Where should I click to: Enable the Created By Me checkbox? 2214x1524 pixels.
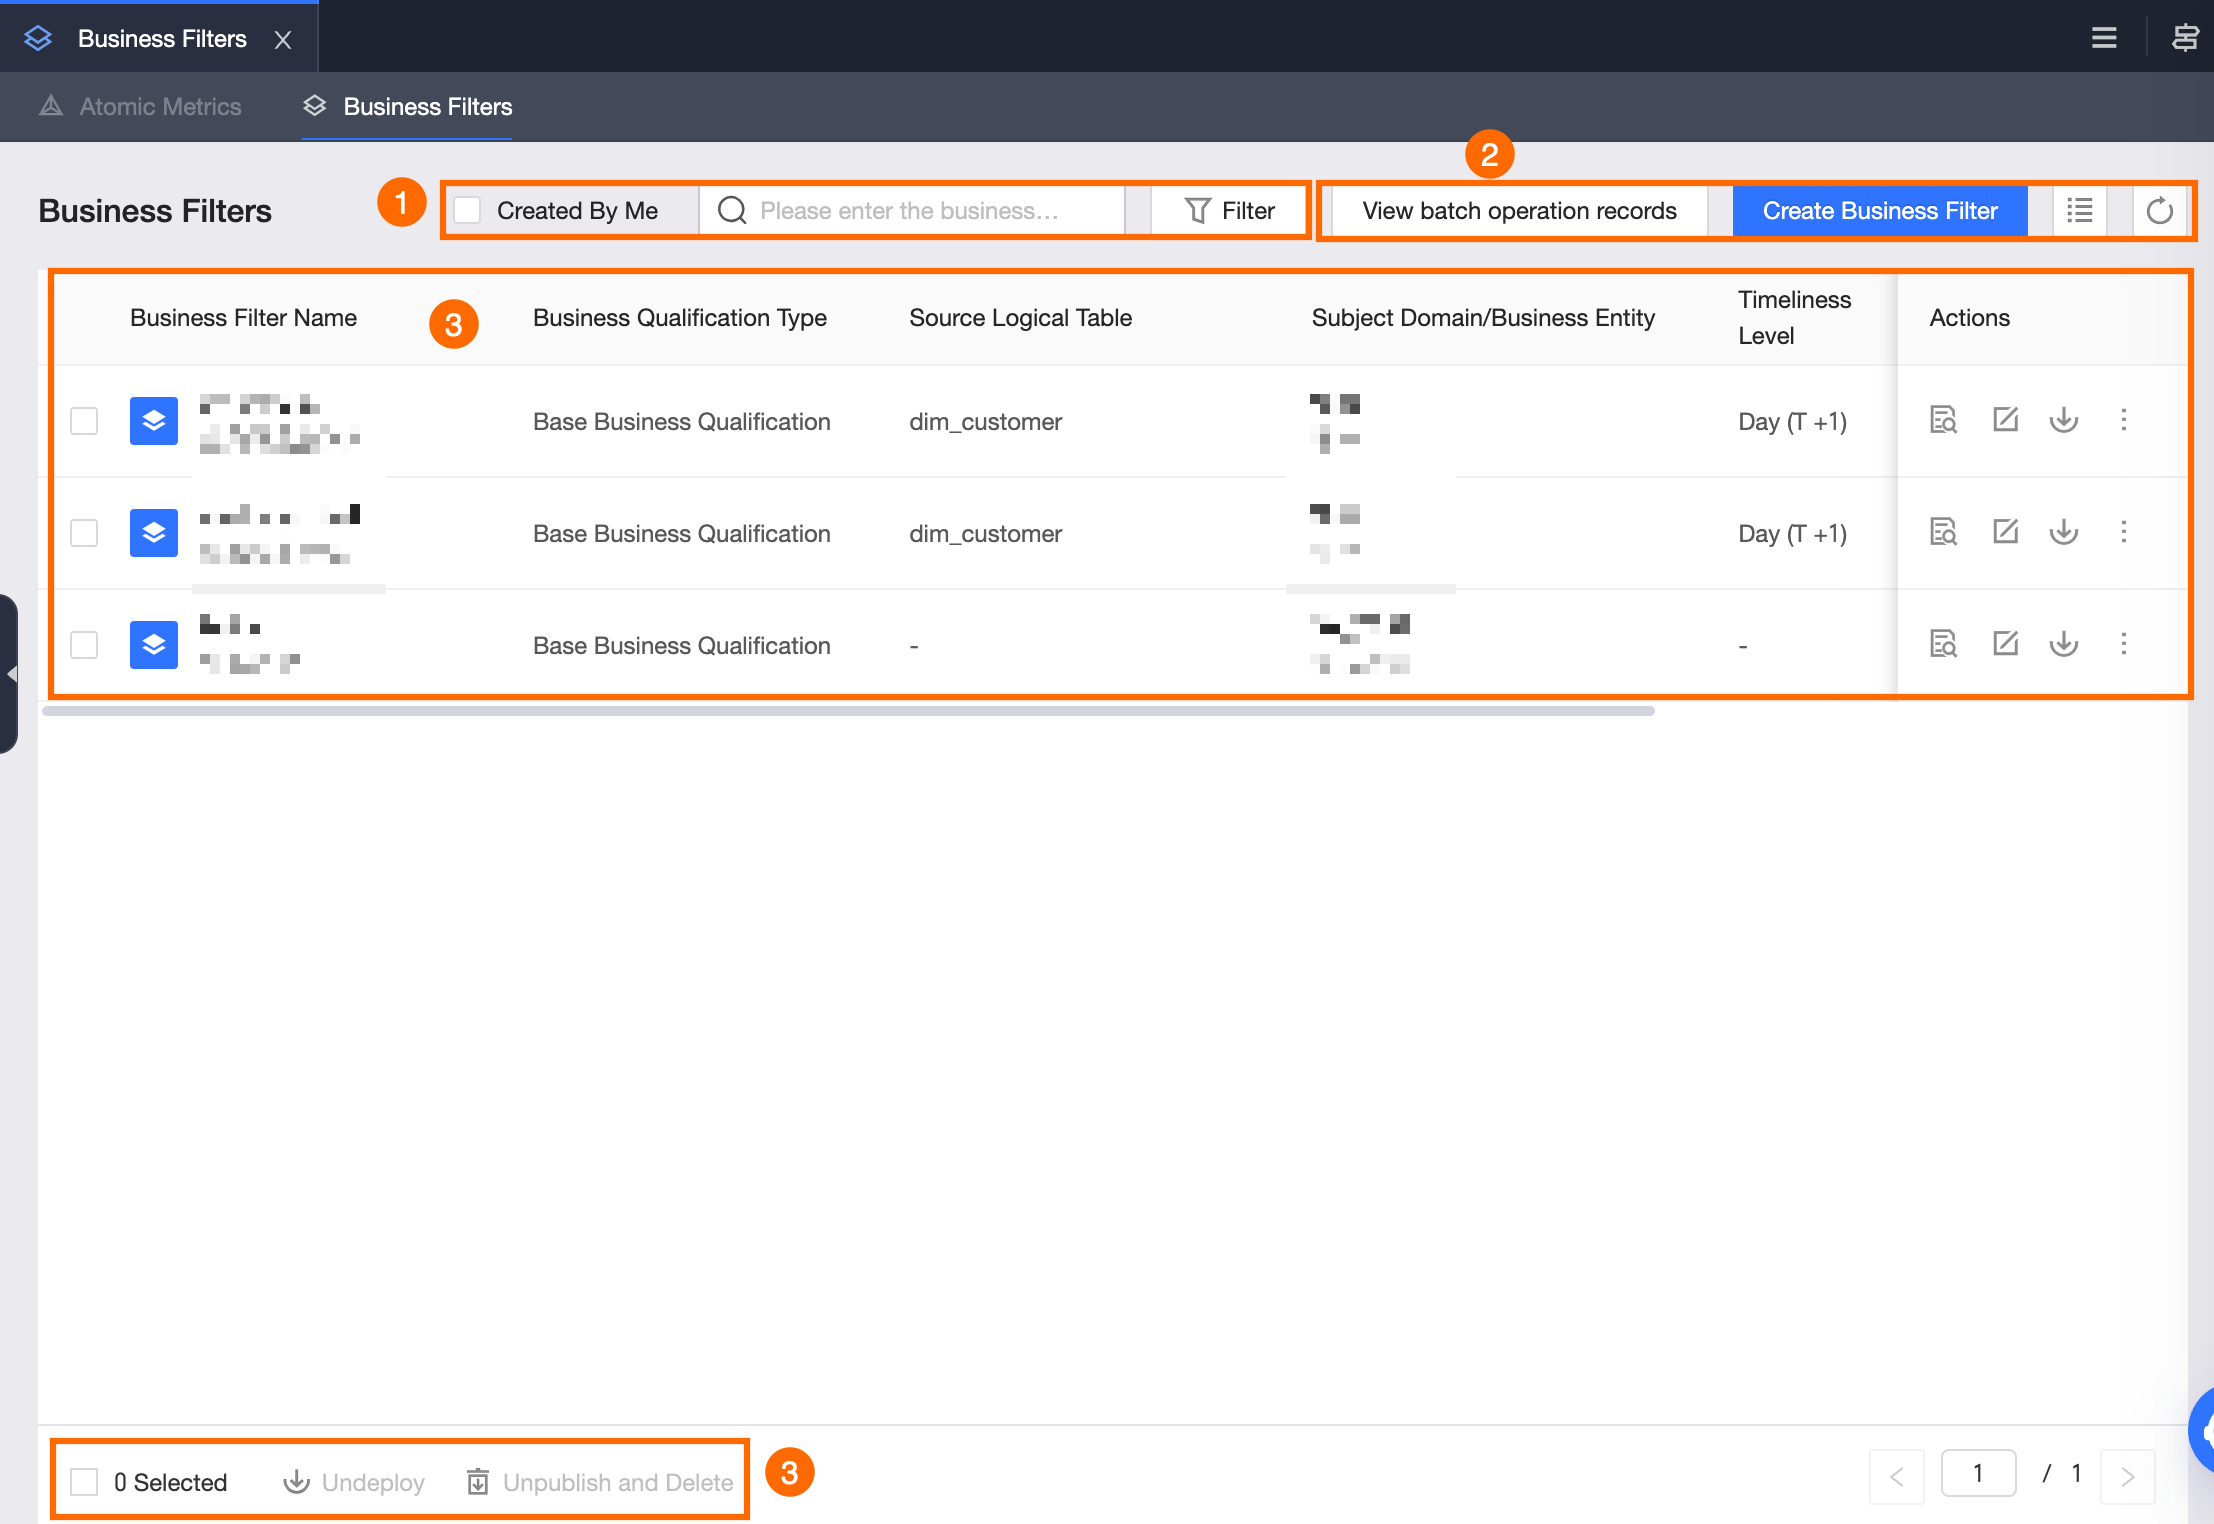468,211
